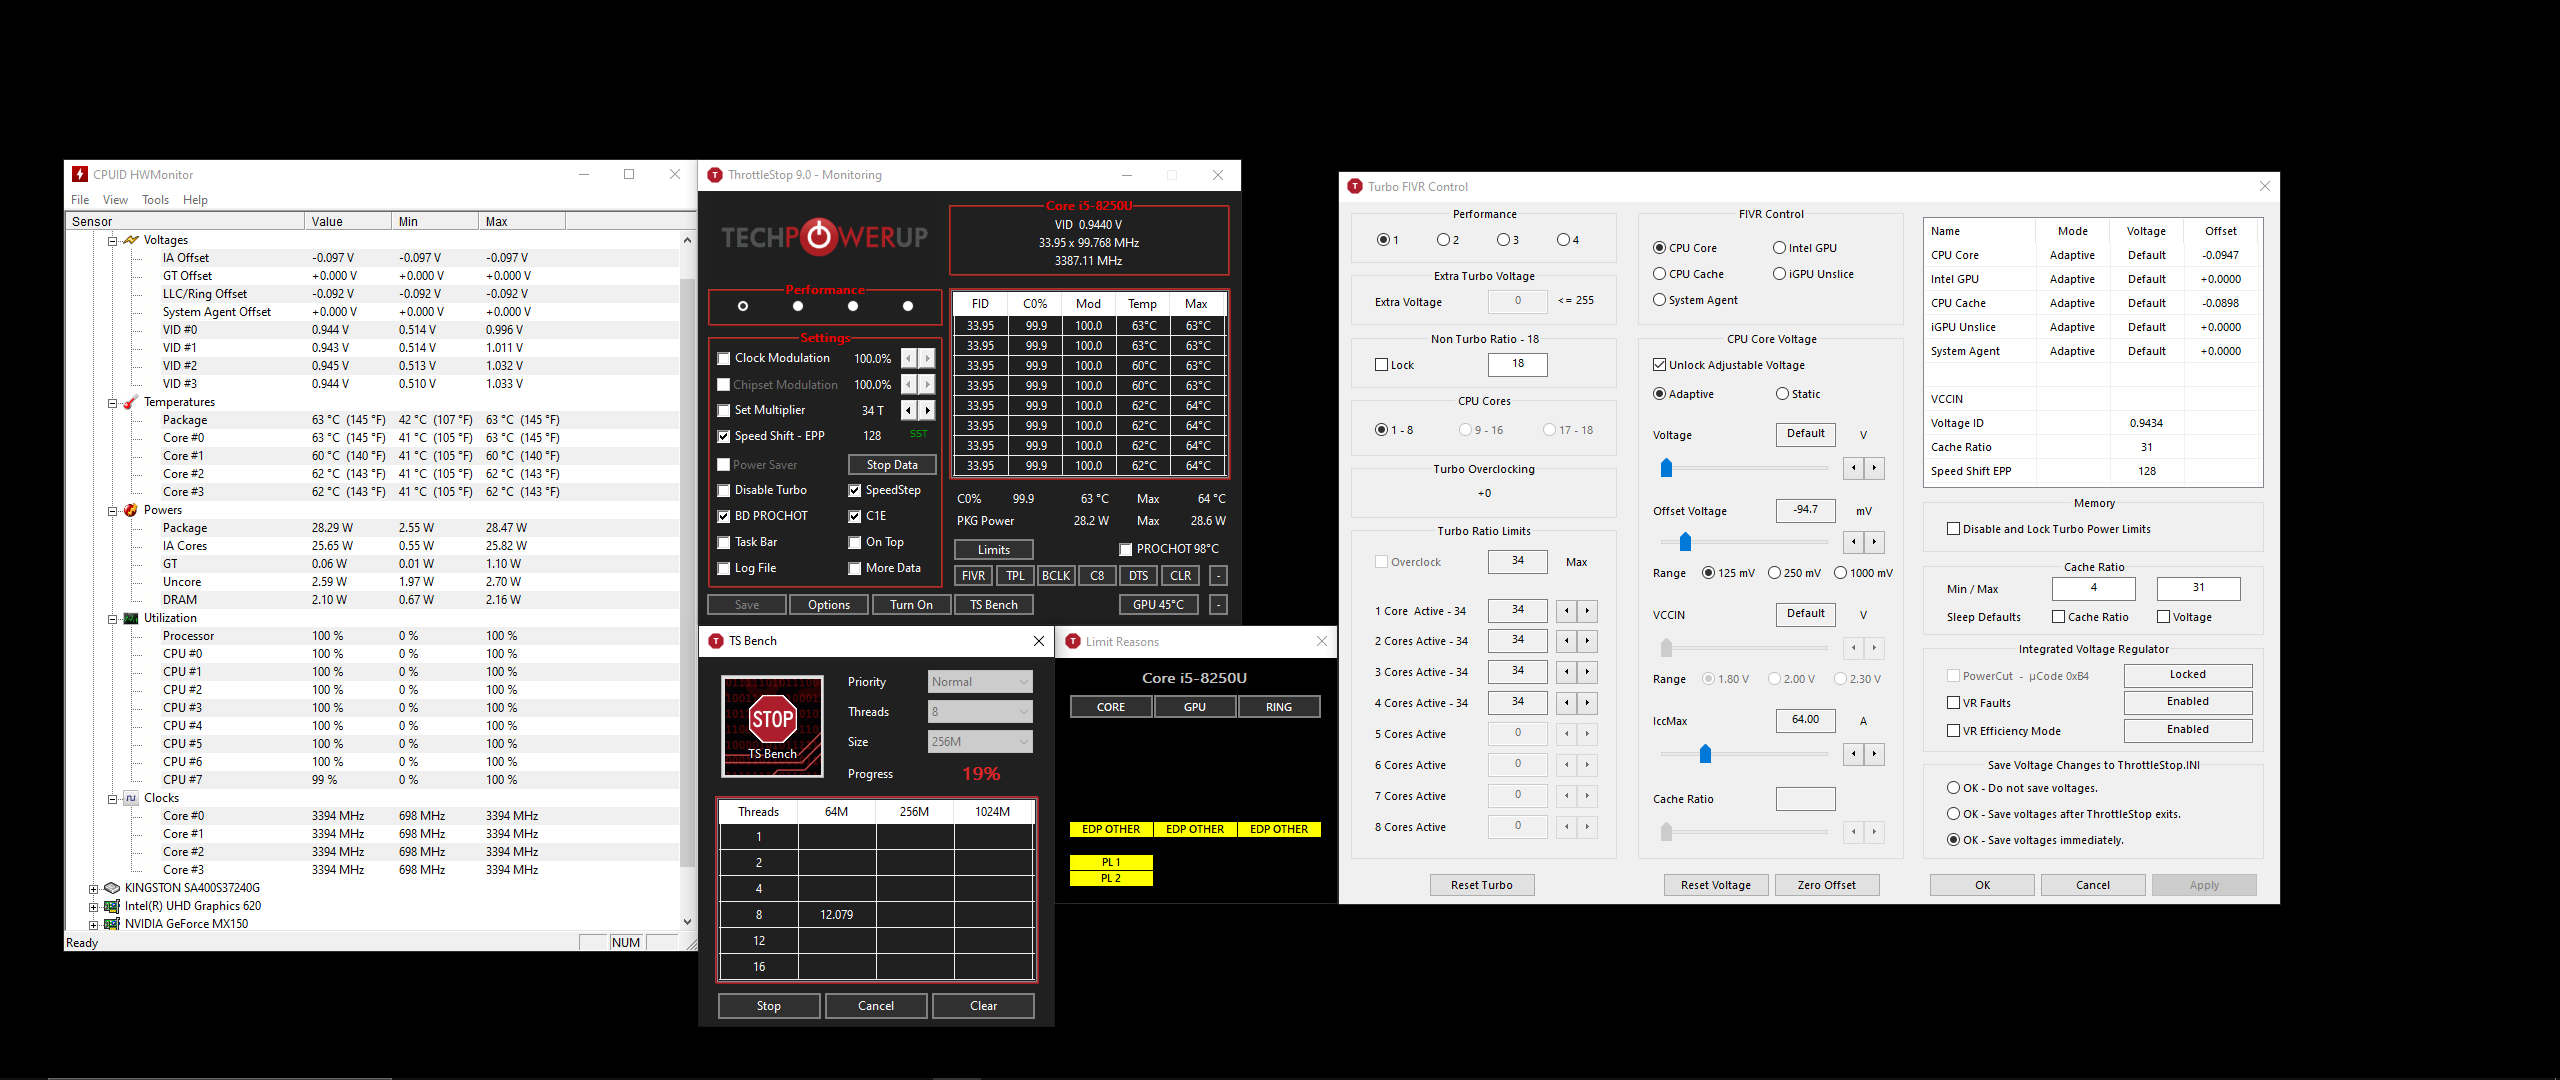Click the Clocks waveform icon in HWMonitor
Image resolution: width=2560 pixels, height=1080 pixels.
pos(131,798)
